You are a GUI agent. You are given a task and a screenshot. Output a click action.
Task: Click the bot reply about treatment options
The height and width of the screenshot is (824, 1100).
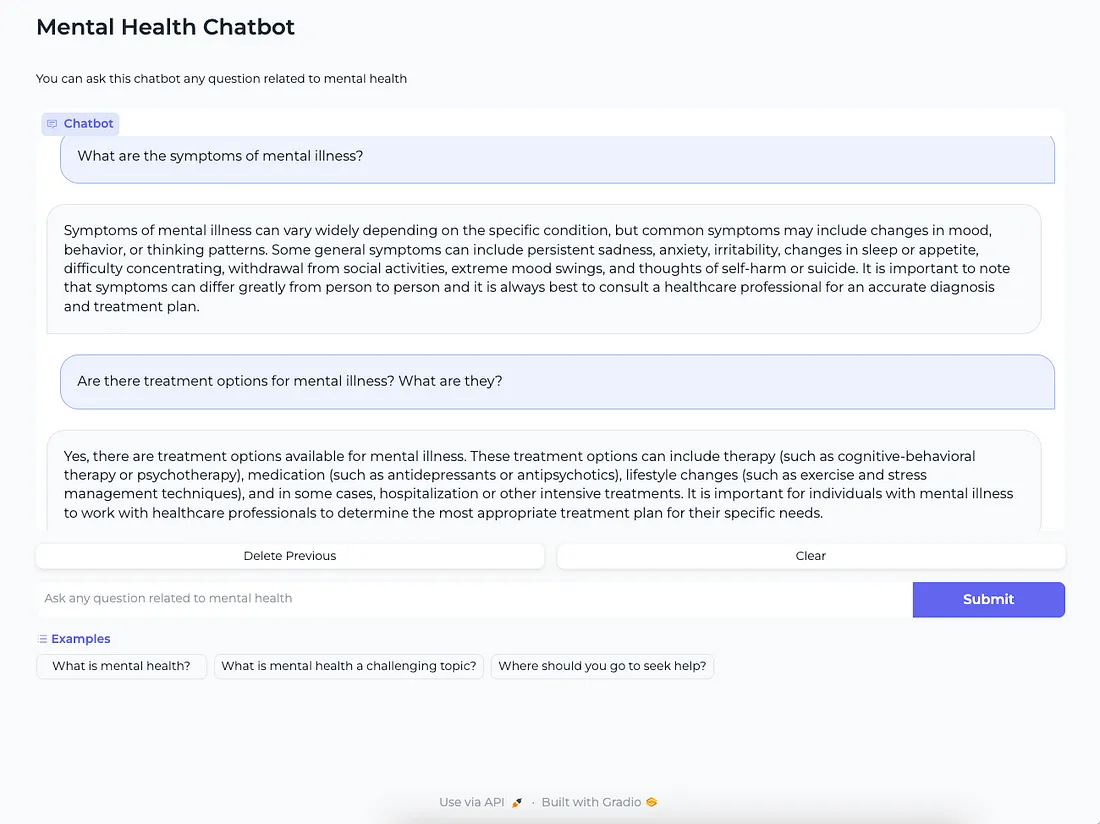click(x=544, y=482)
